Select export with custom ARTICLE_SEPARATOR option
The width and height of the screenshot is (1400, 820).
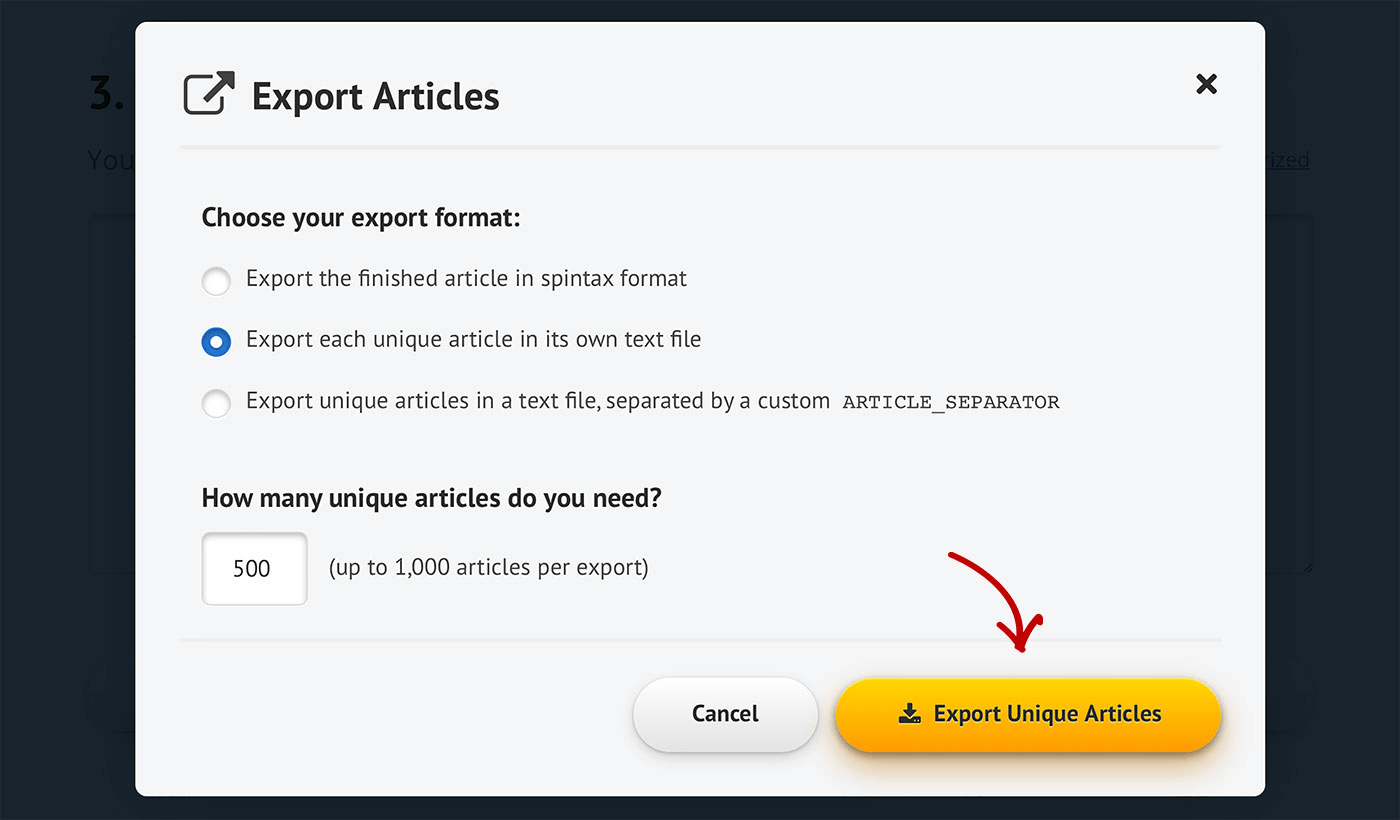216,403
